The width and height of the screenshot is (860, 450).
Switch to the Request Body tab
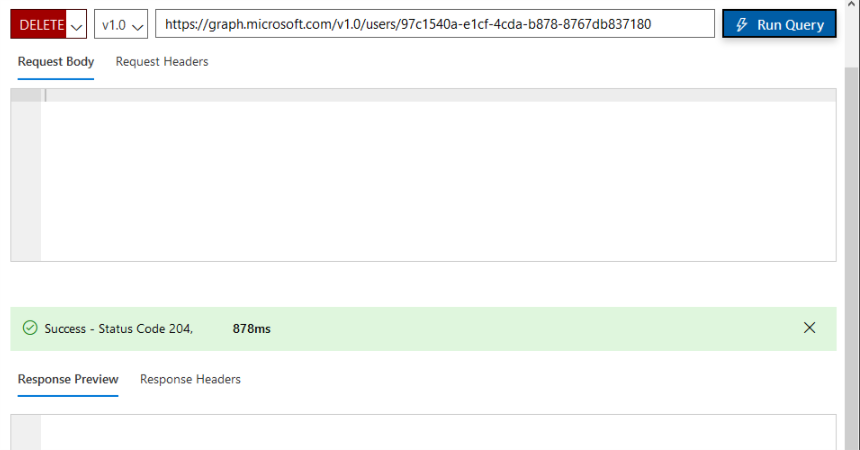coord(56,62)
